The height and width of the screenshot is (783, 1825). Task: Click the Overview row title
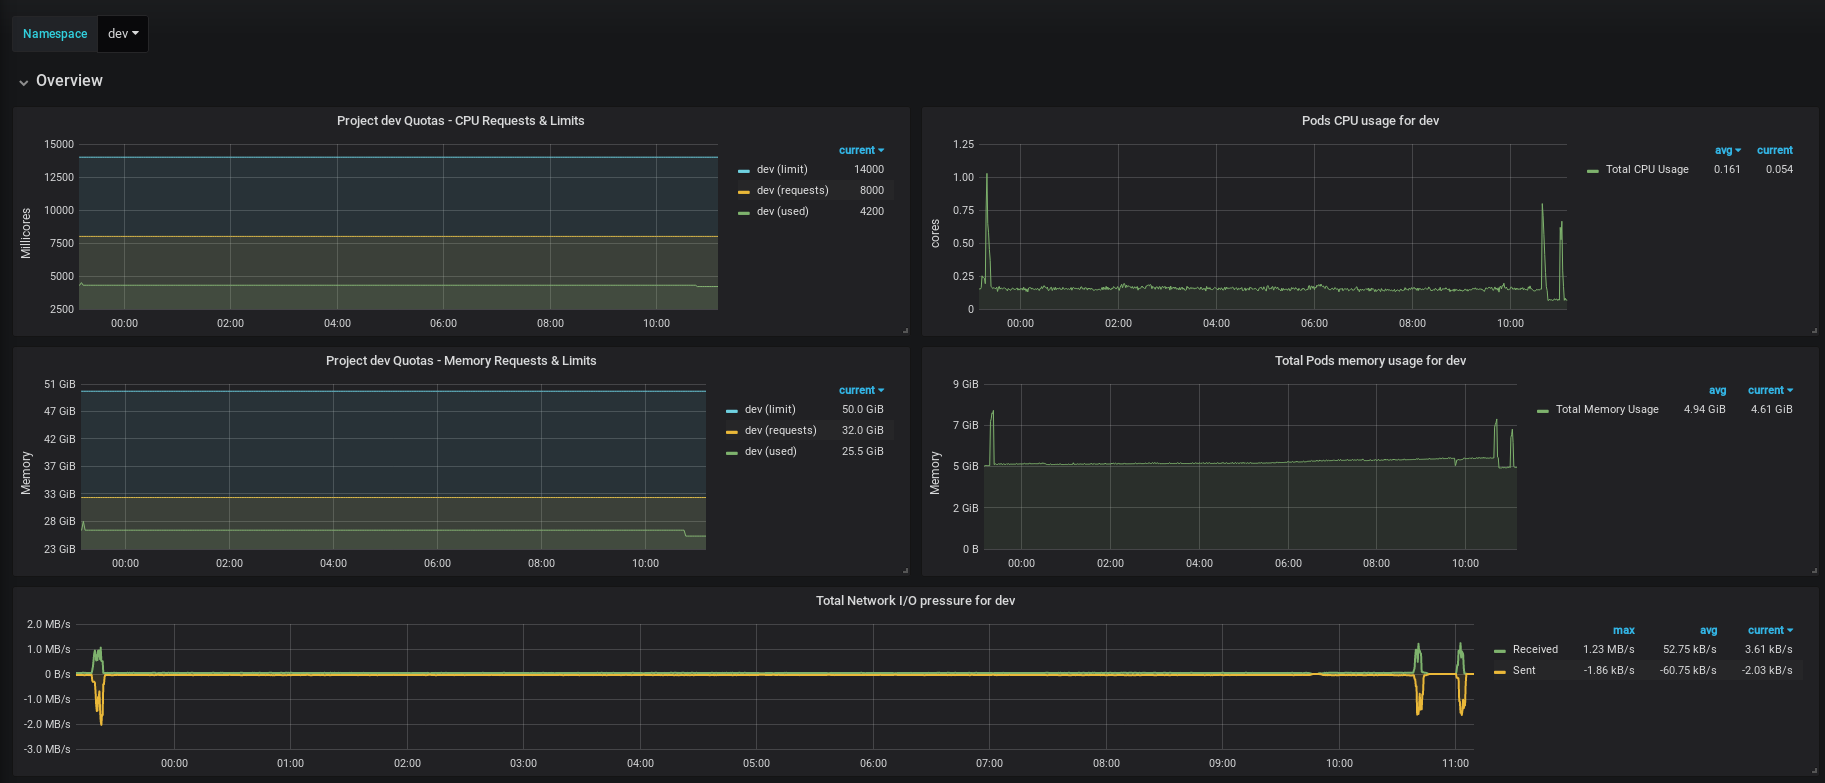click(69, 81)
